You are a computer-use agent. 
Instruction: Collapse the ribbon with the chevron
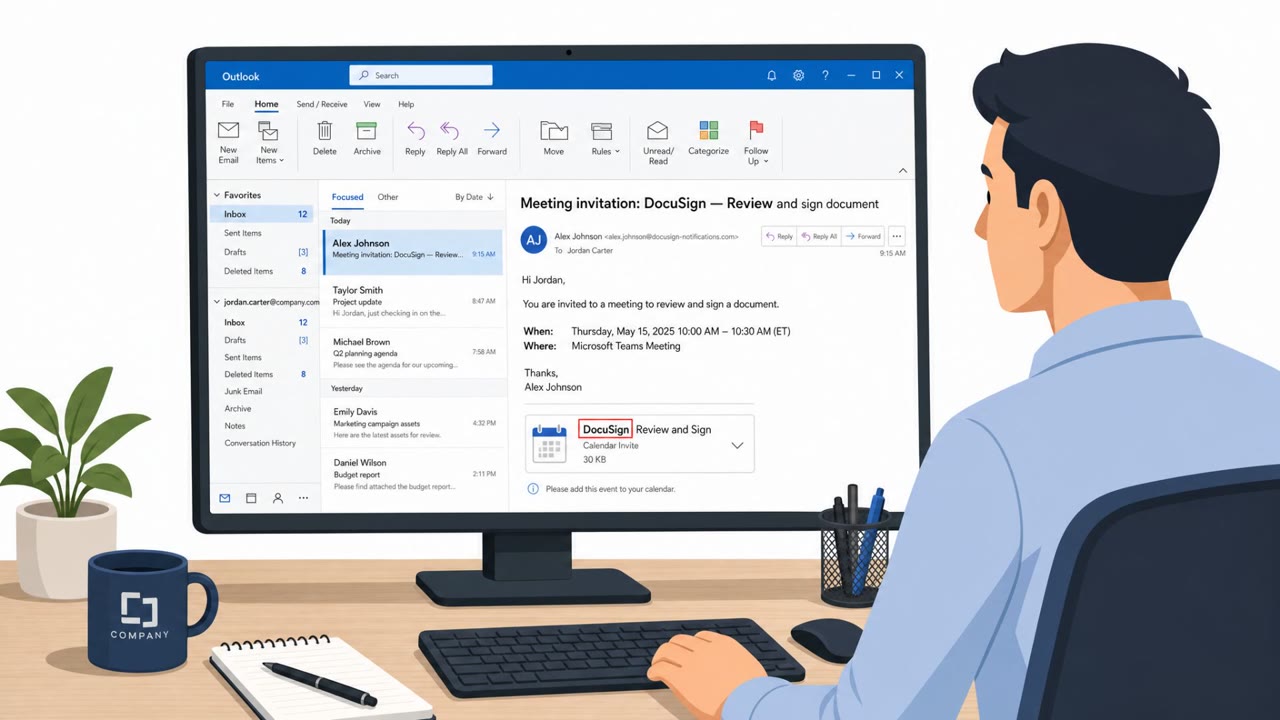click(x=903, y=171)
